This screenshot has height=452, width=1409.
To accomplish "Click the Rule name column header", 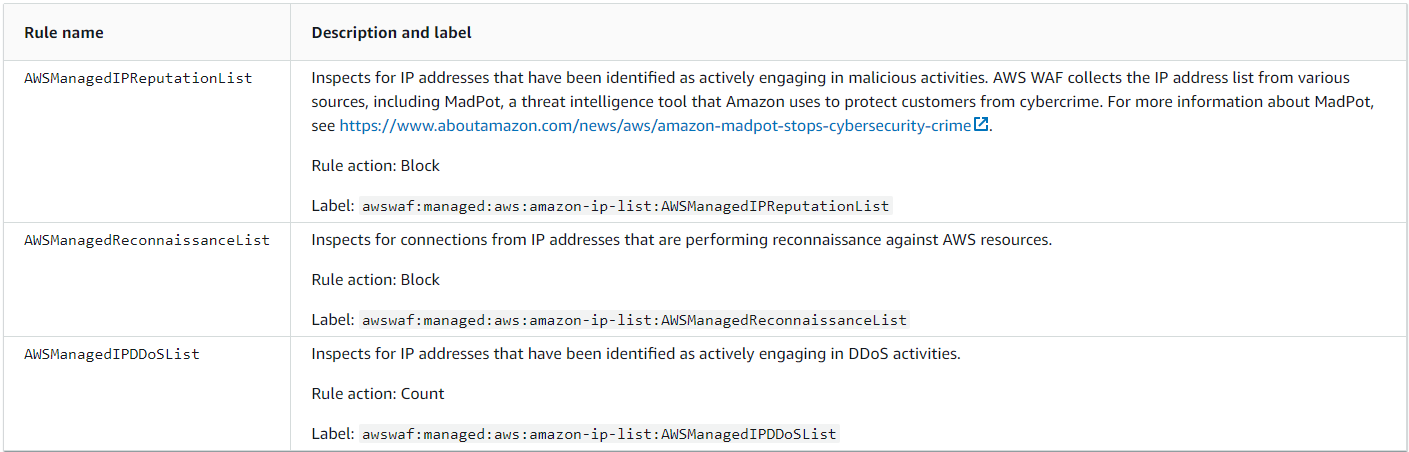I will (x=64, y=33).
